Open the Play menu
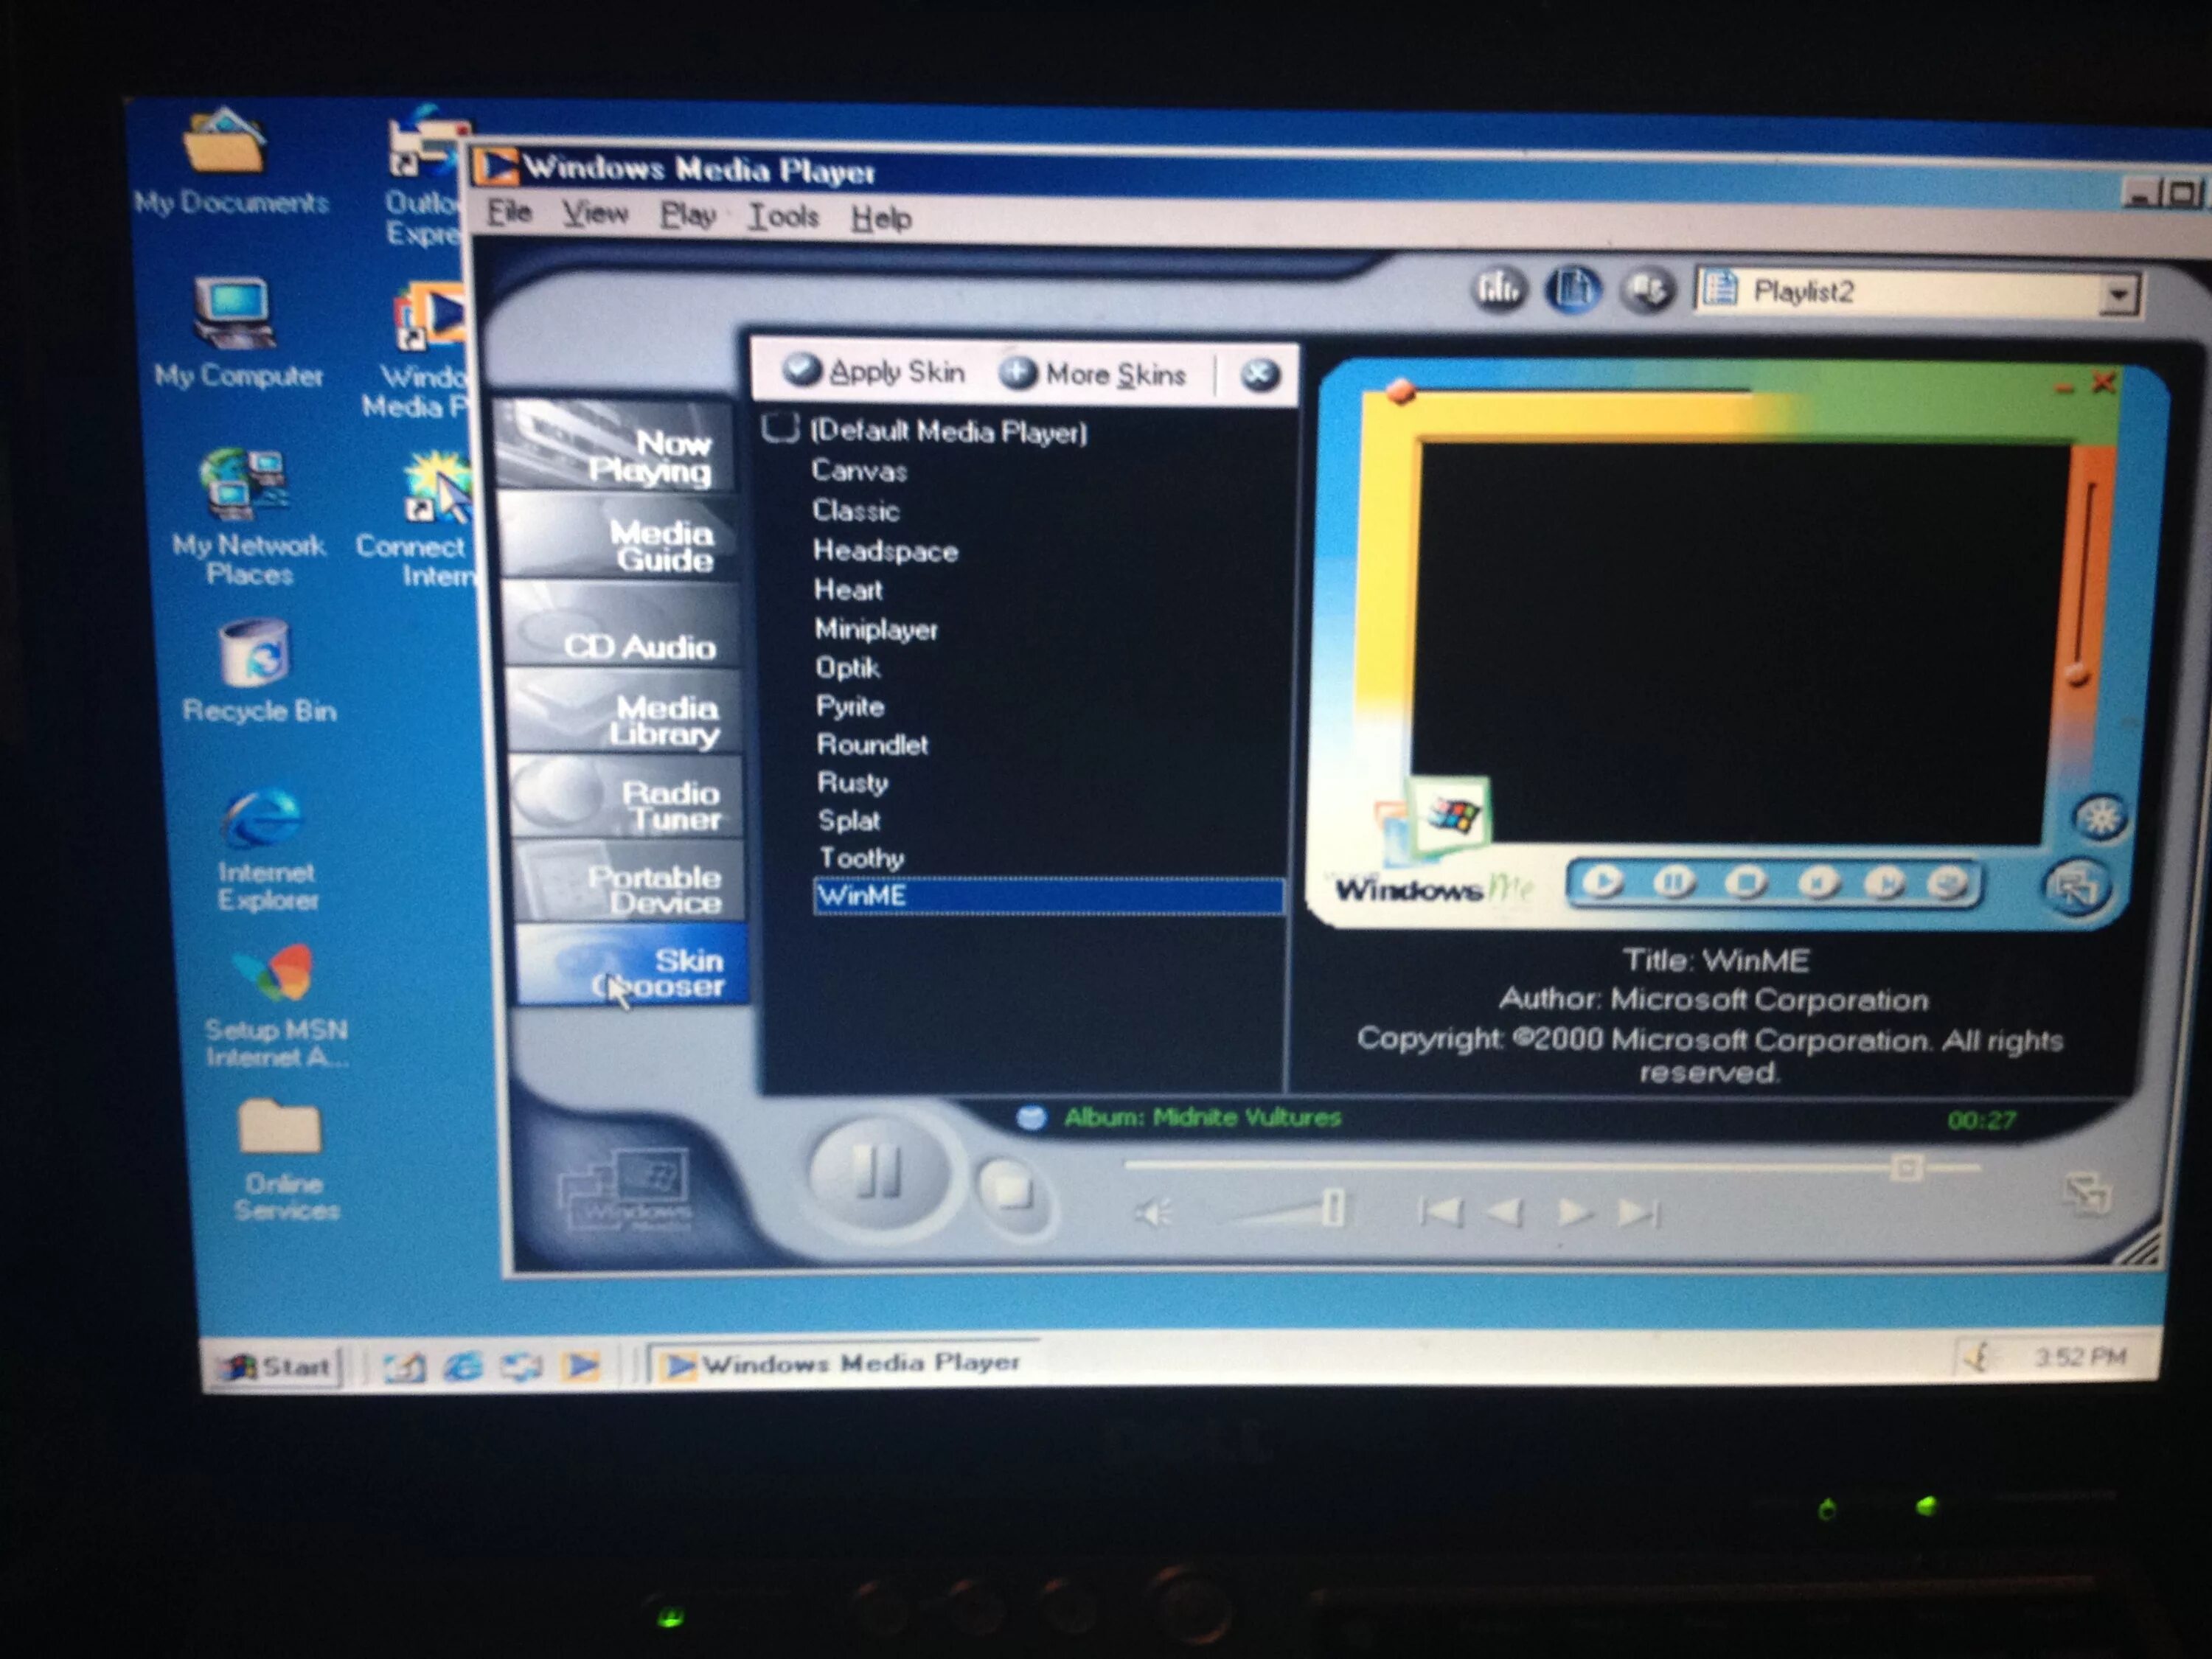 pyautogui.click(x=688, y=215)
